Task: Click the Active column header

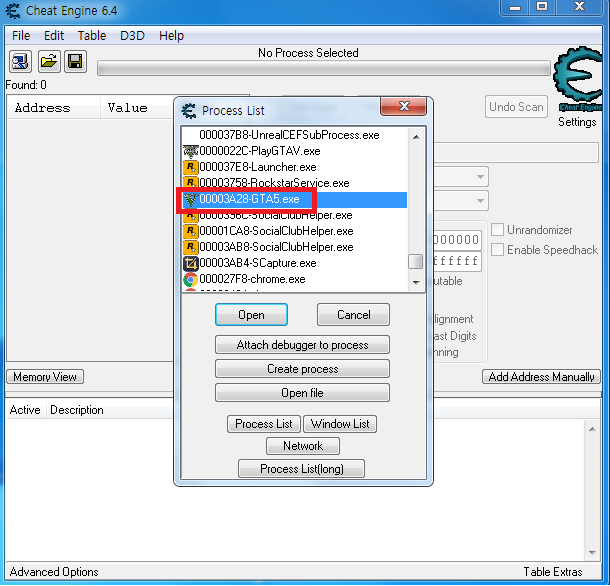Action: click(26, 410)
